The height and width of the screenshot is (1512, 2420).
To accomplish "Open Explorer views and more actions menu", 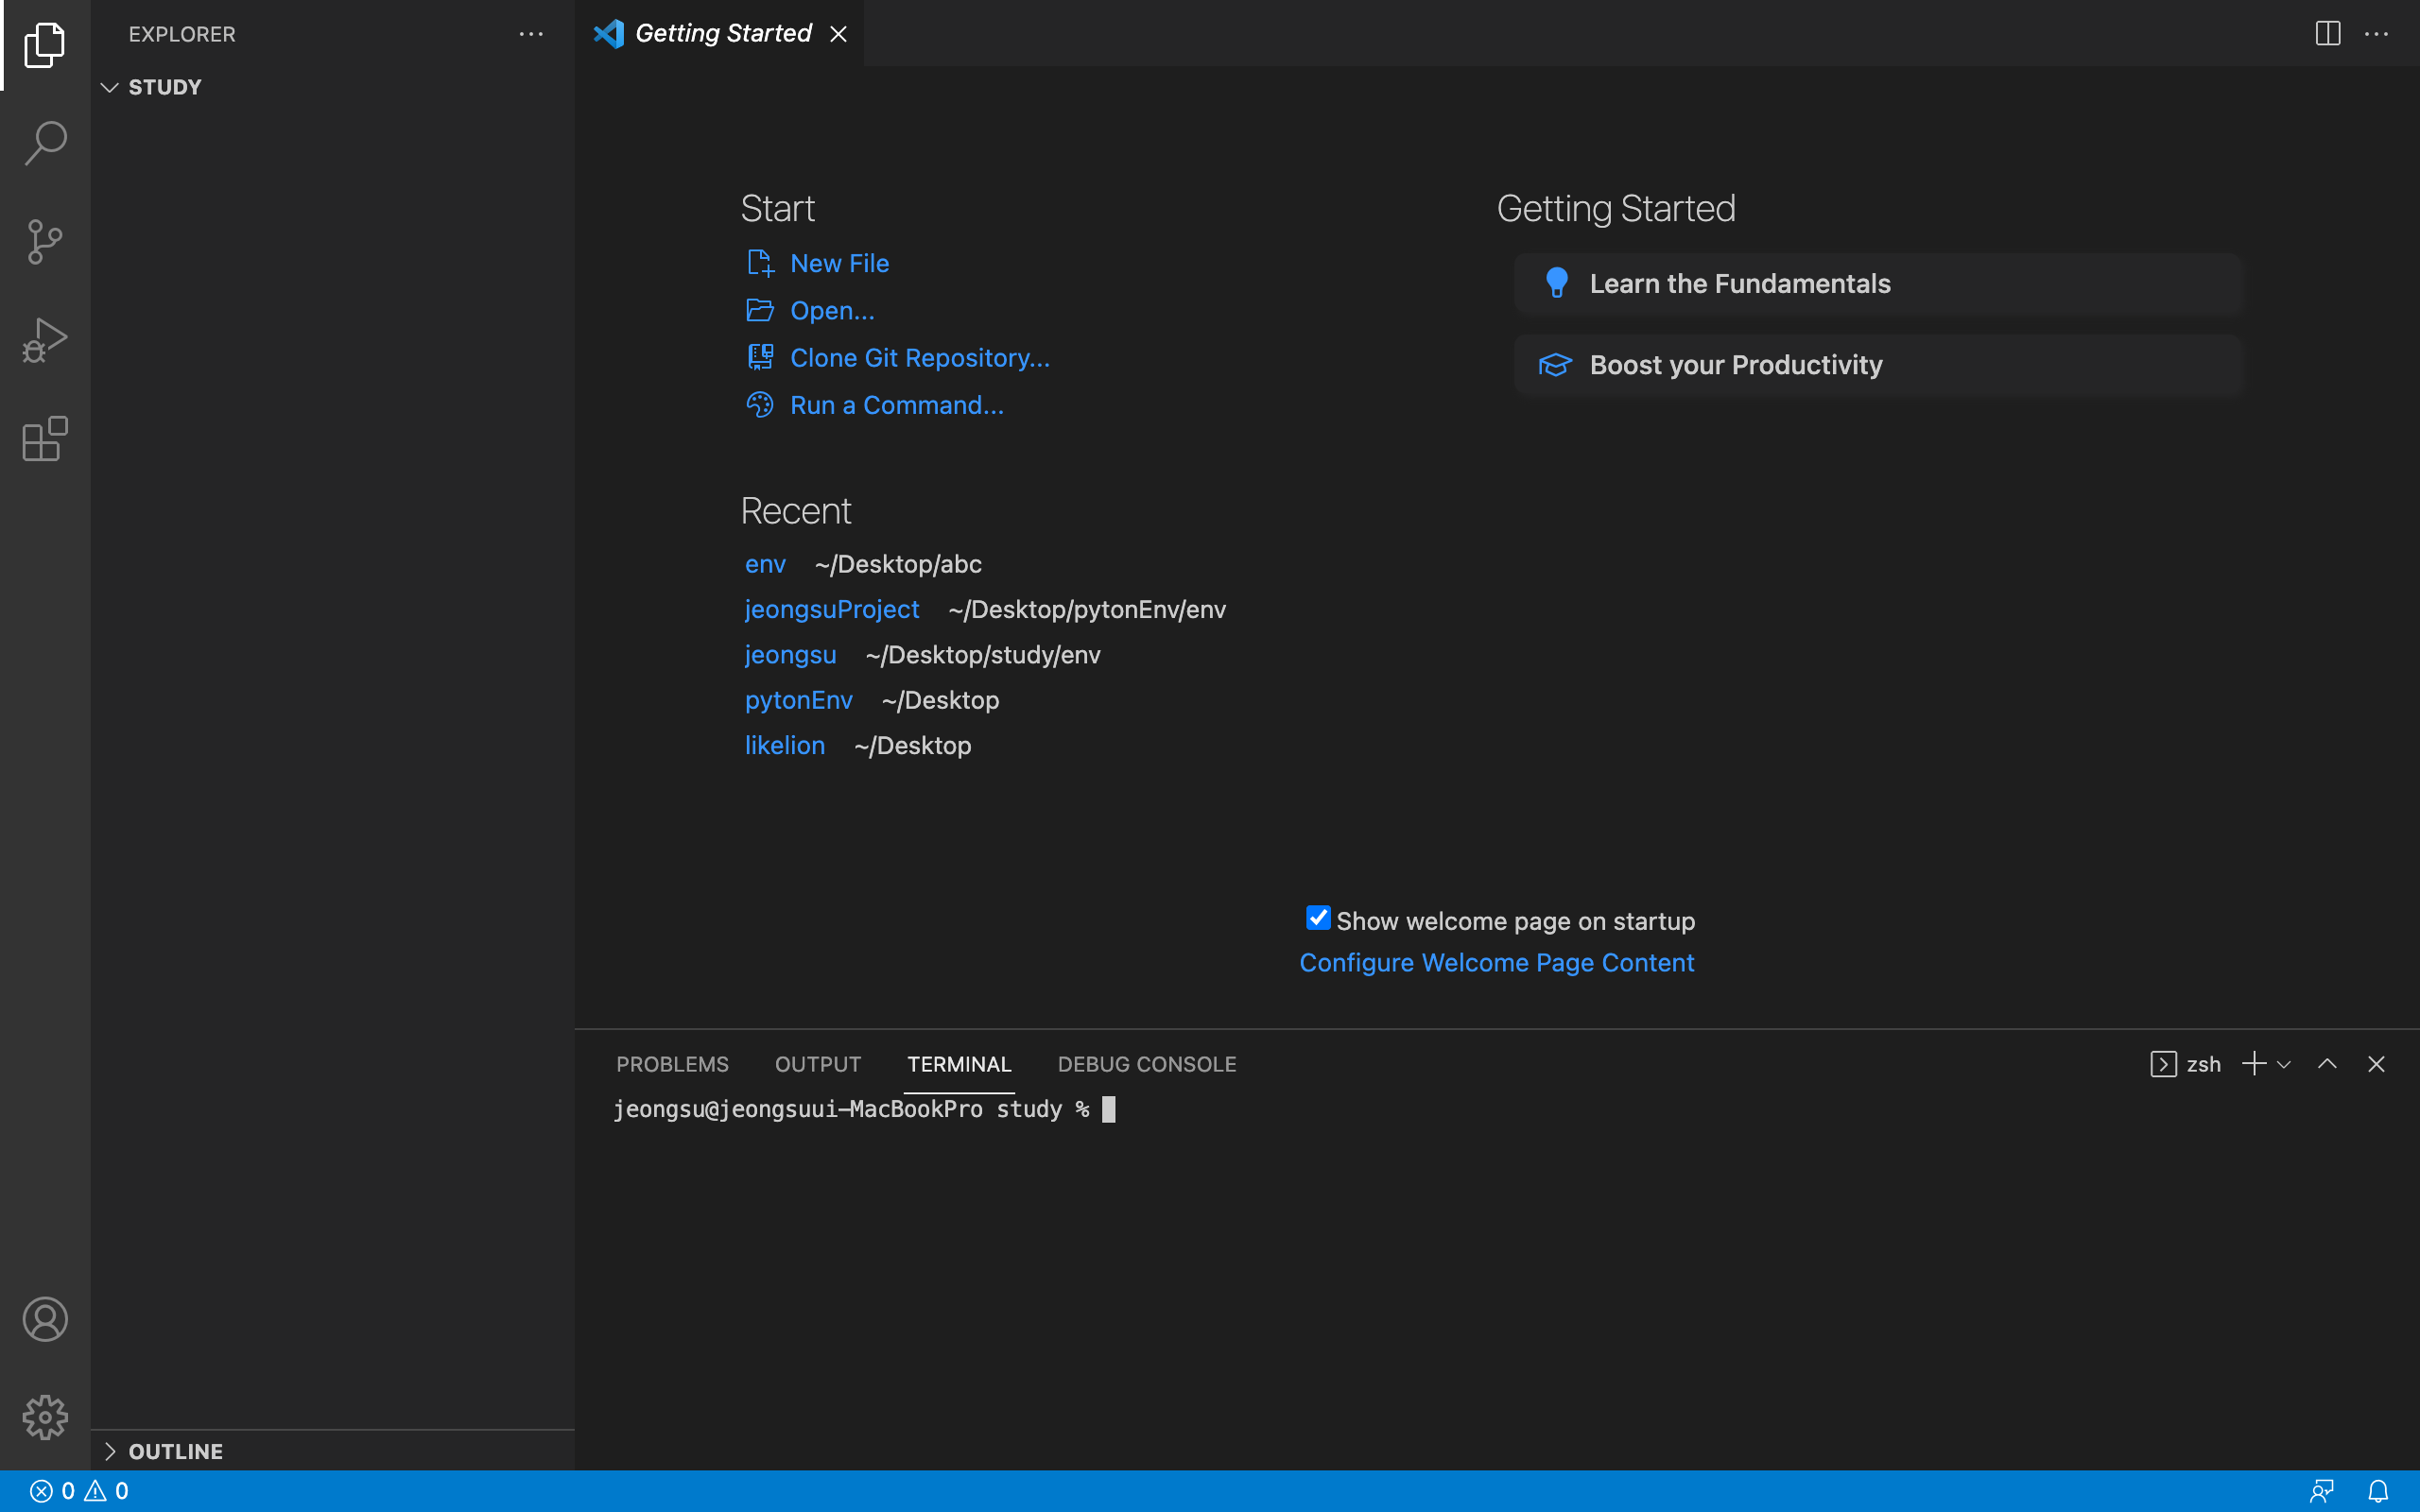I will [x=531, y=34].
